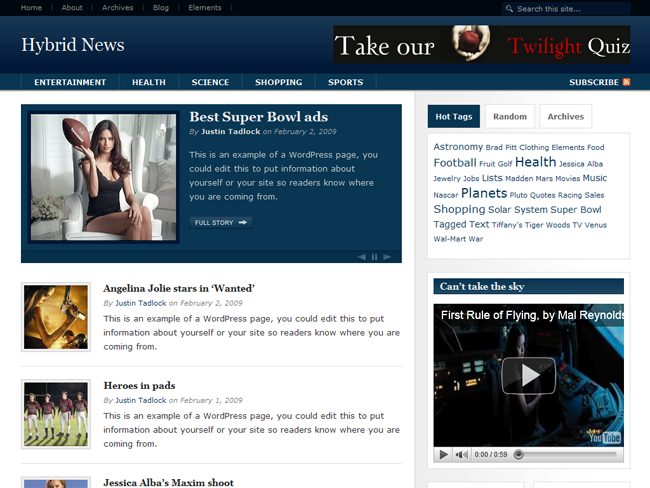
Task: Click the Pluto tag
Action: (518, 195)
